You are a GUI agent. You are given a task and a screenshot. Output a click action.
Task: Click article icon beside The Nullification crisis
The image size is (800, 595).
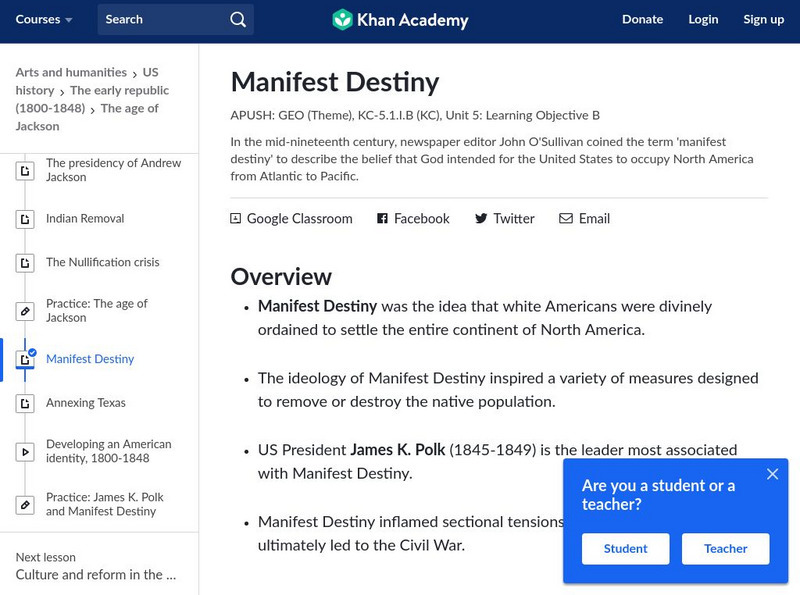pos(24,263)
